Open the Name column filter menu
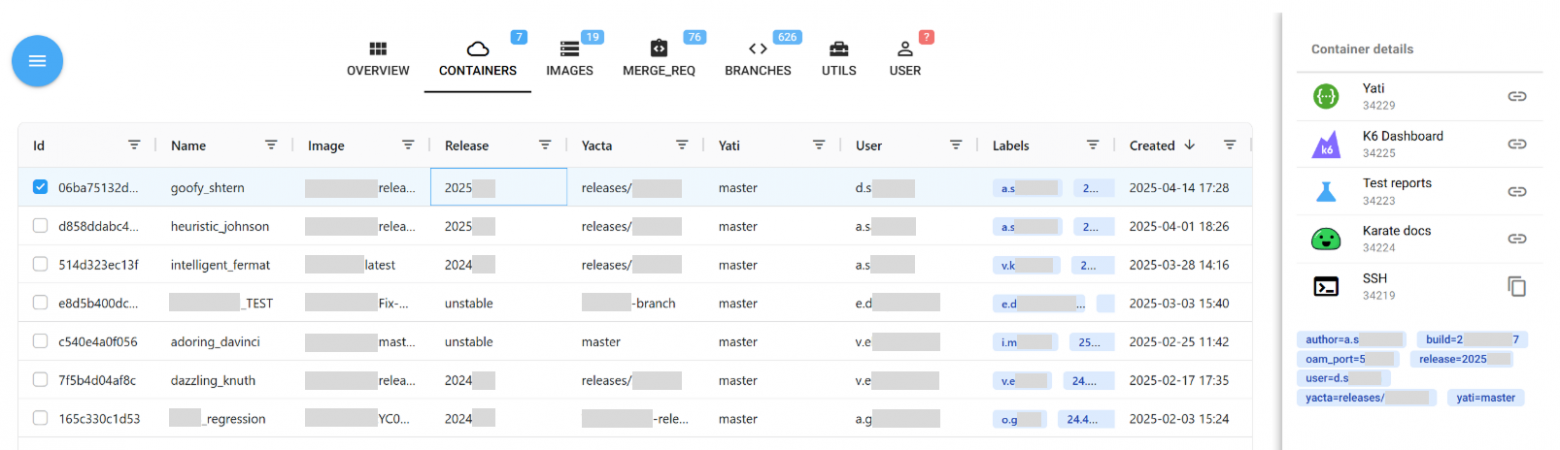 coord(271,145)
